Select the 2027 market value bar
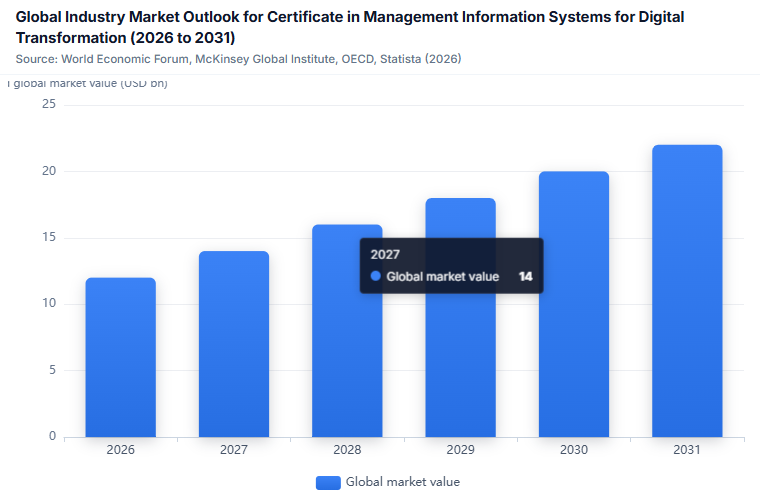 click(234, 344)
